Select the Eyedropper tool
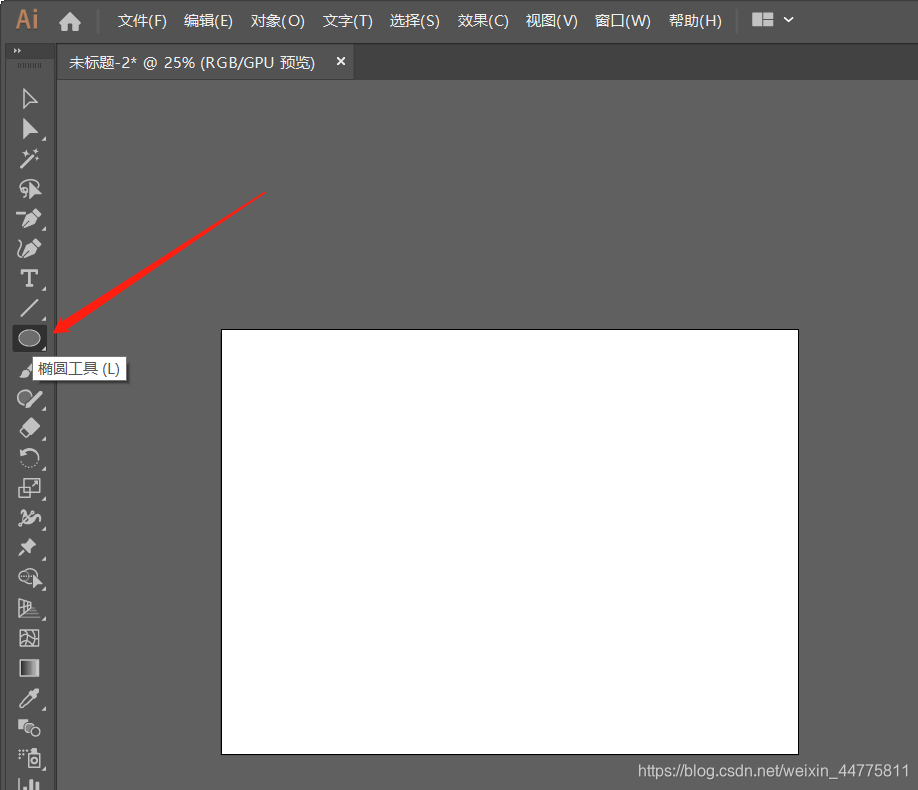The height and width of the screenshot is (790, 918). pos(29,698)
